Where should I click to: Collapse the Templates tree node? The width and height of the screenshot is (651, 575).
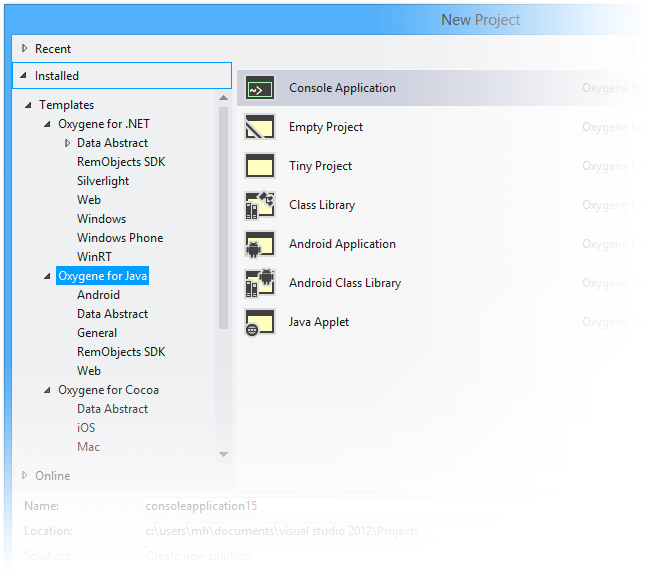pyautogui.click(x=28, y=105)
